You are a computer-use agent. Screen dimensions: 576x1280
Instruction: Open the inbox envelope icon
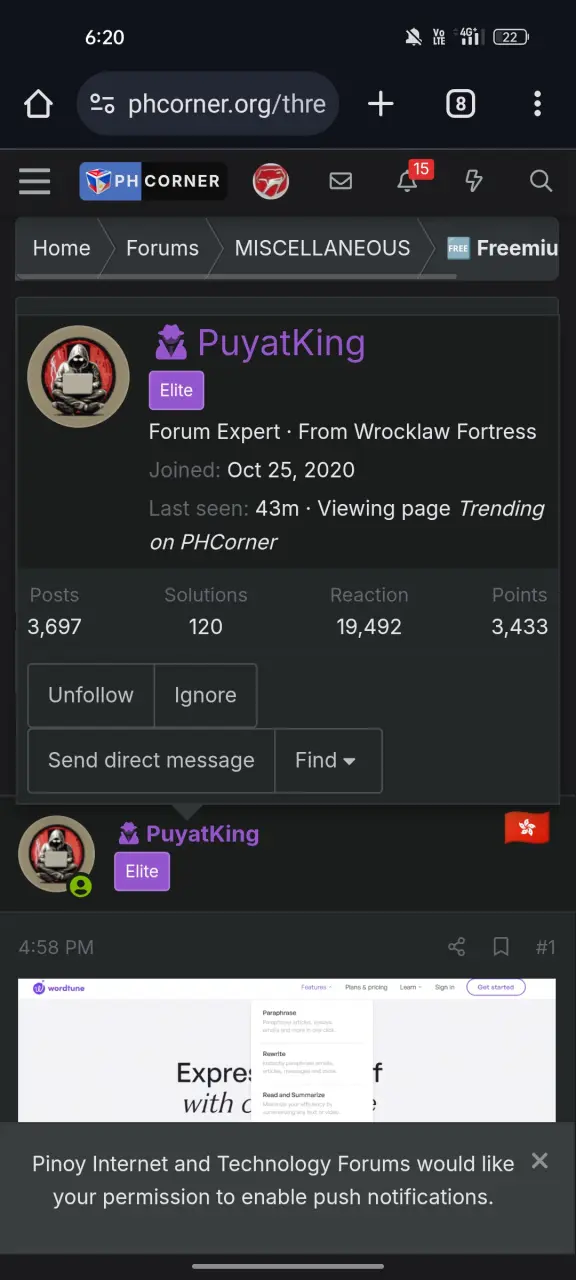[341, 181]
